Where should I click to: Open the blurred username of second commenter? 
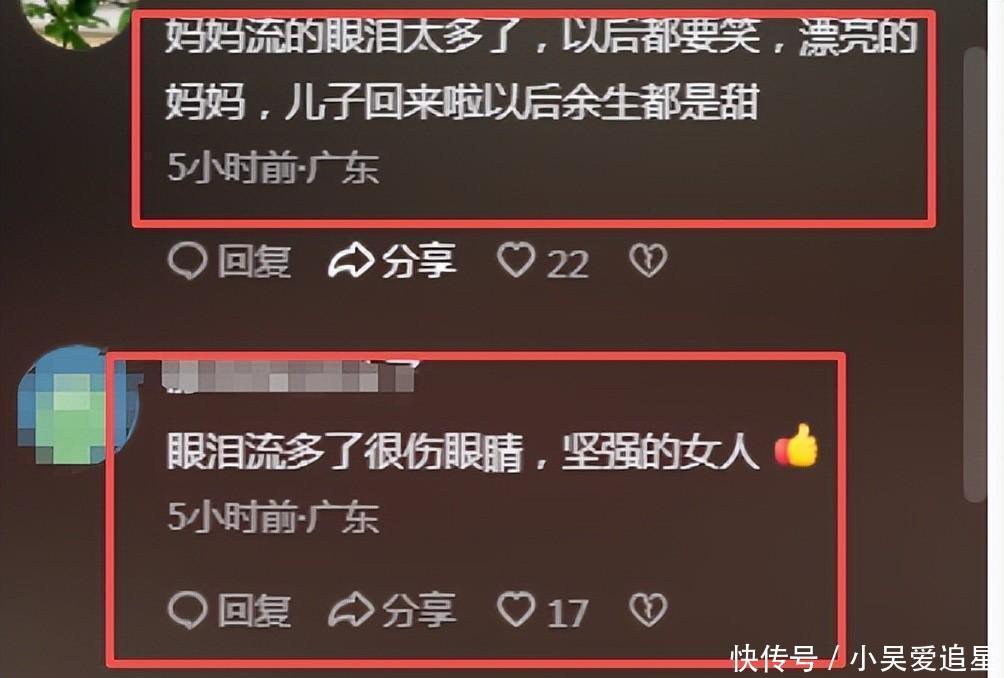(x=289, y=375)
